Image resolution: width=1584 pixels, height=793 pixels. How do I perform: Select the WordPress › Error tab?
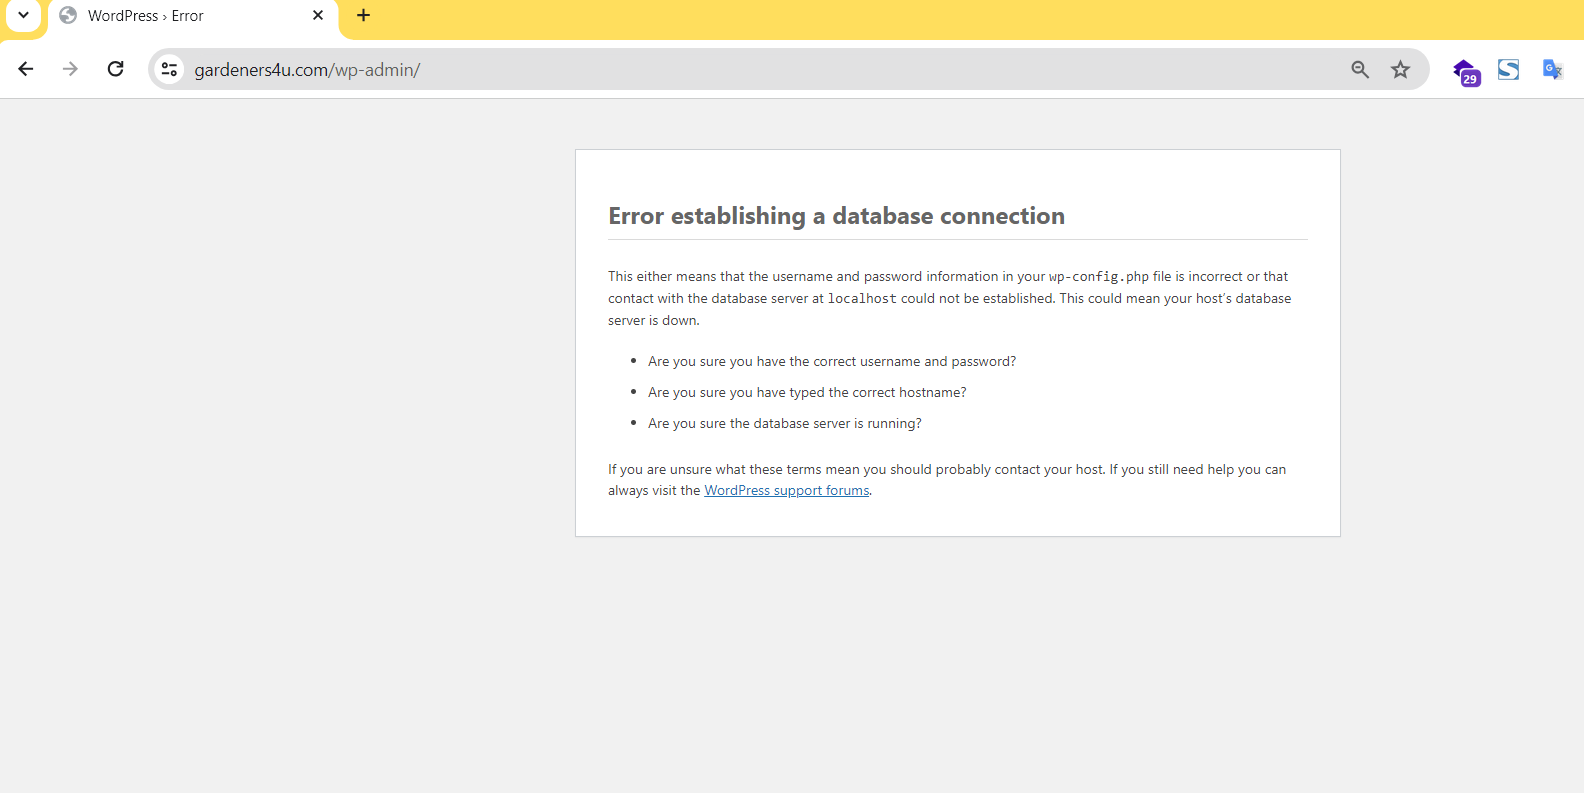tap(193, 16)
